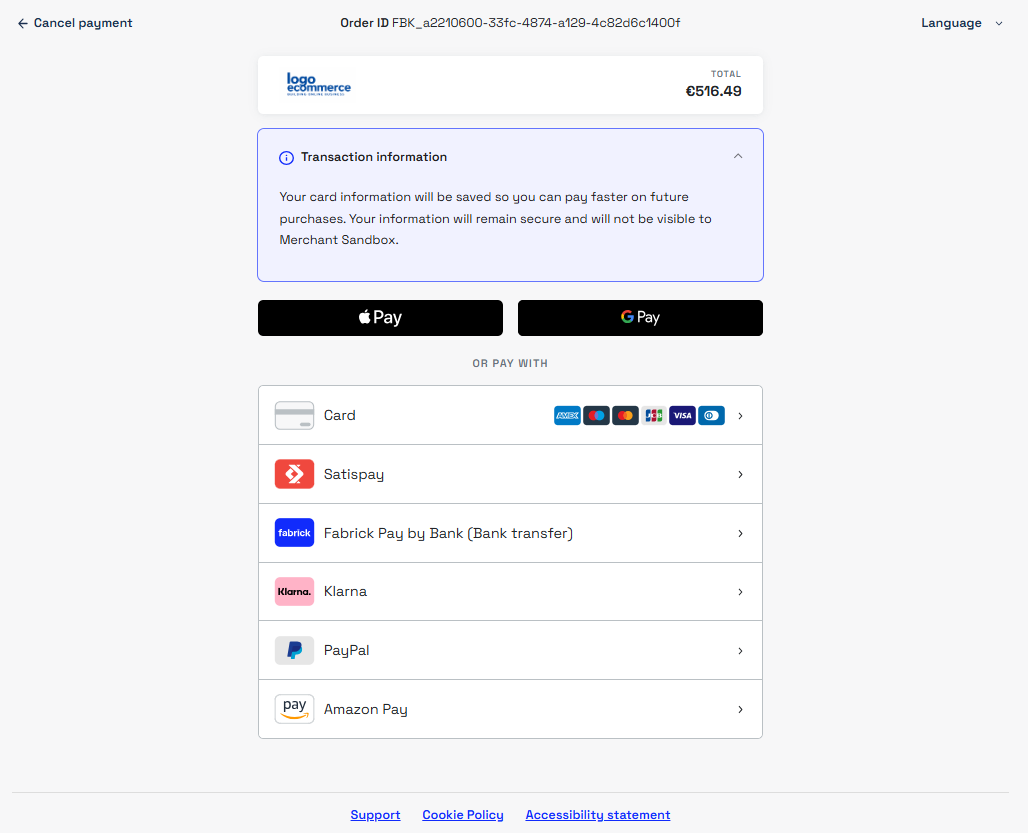Click the Diners Club card badge
Viewport: 1028px width, 833px height.
tap(711, 416)
